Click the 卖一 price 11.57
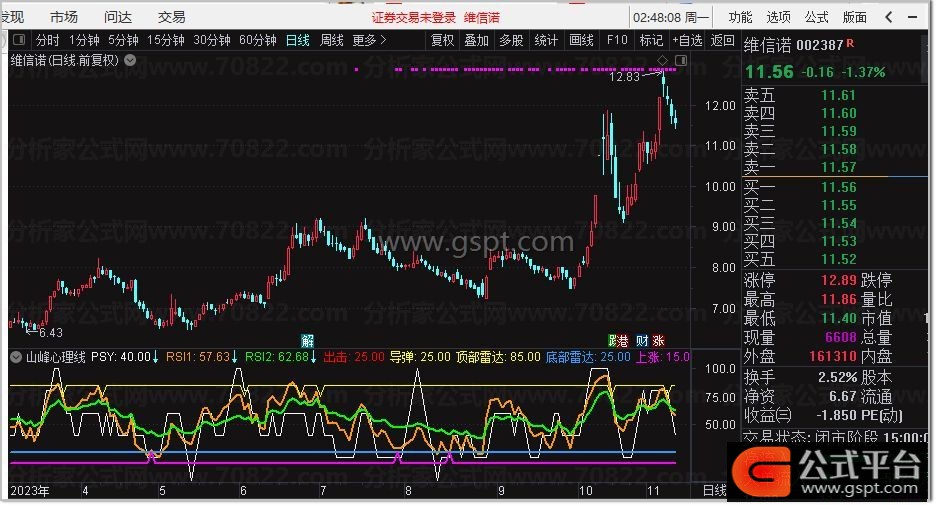Screen dimensions: 937x505 (x=838, y=167)
